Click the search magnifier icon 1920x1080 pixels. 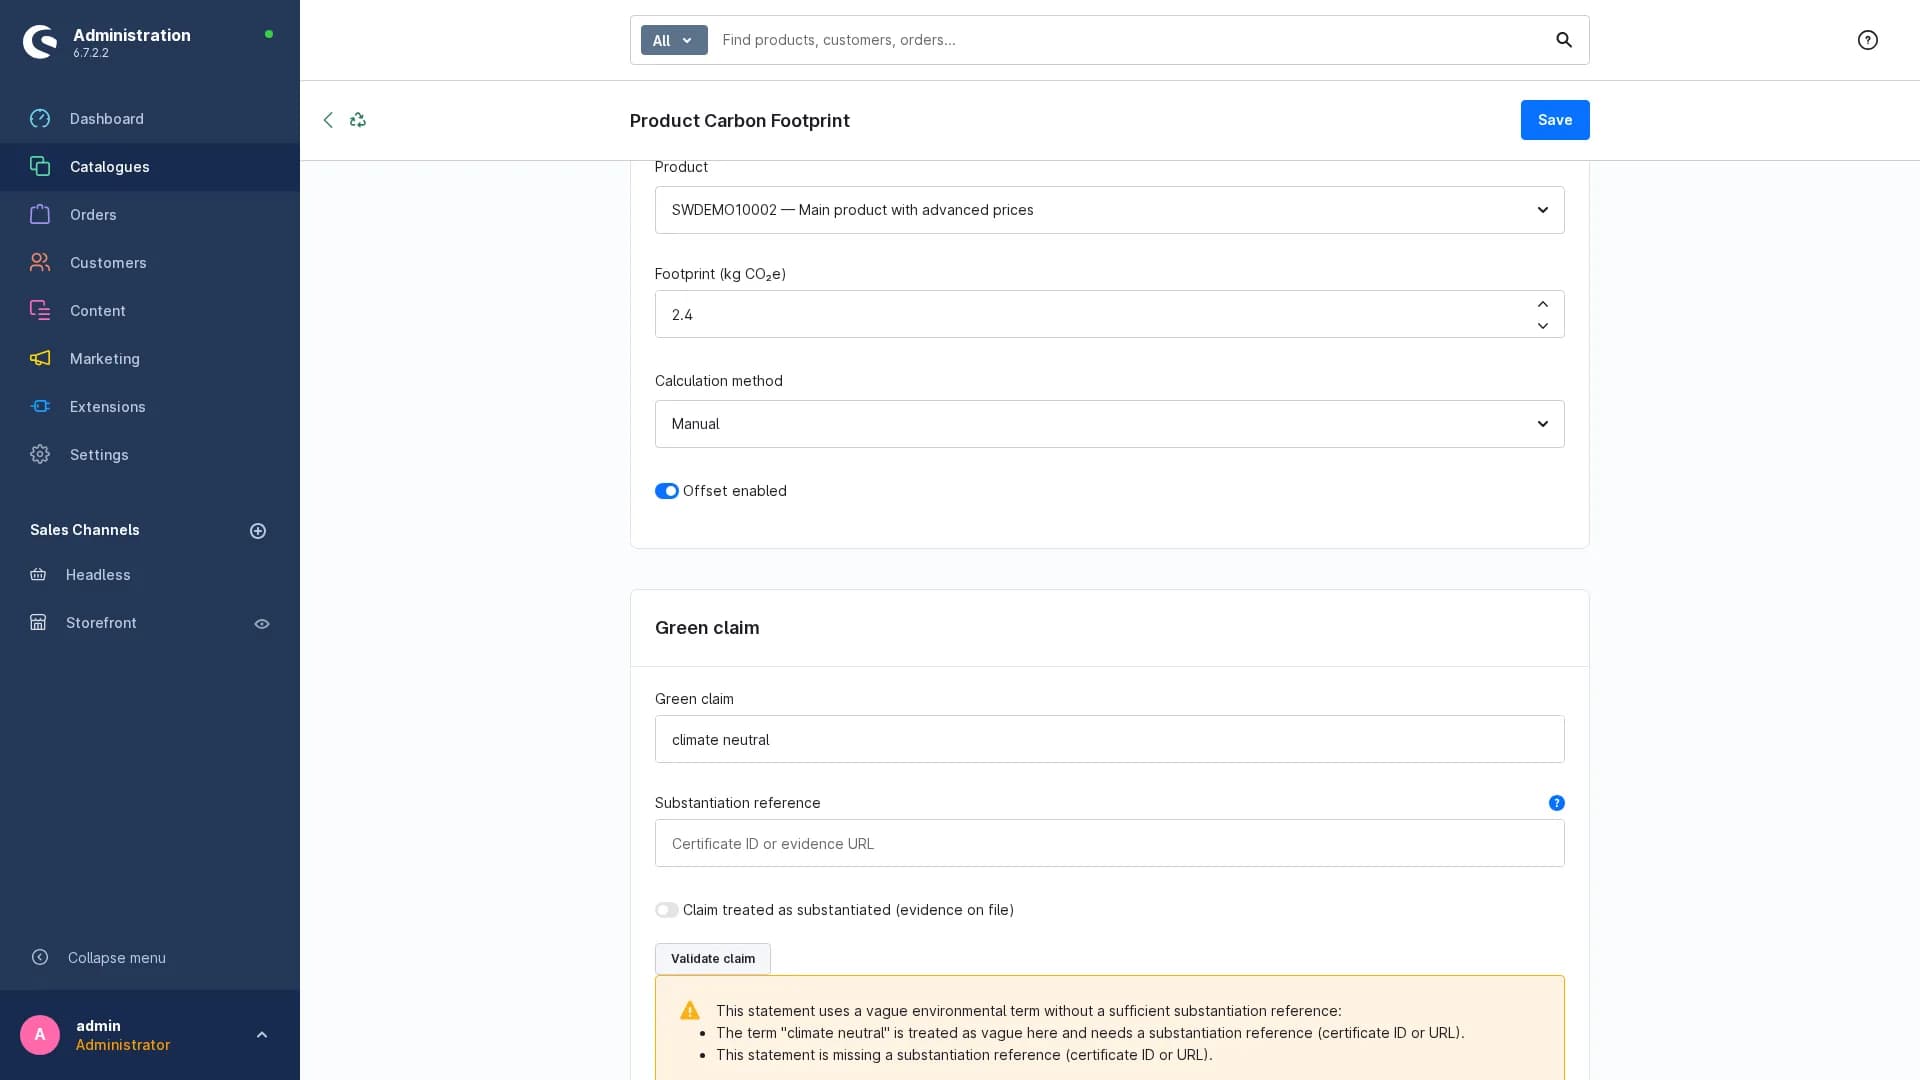[1564, 40]
